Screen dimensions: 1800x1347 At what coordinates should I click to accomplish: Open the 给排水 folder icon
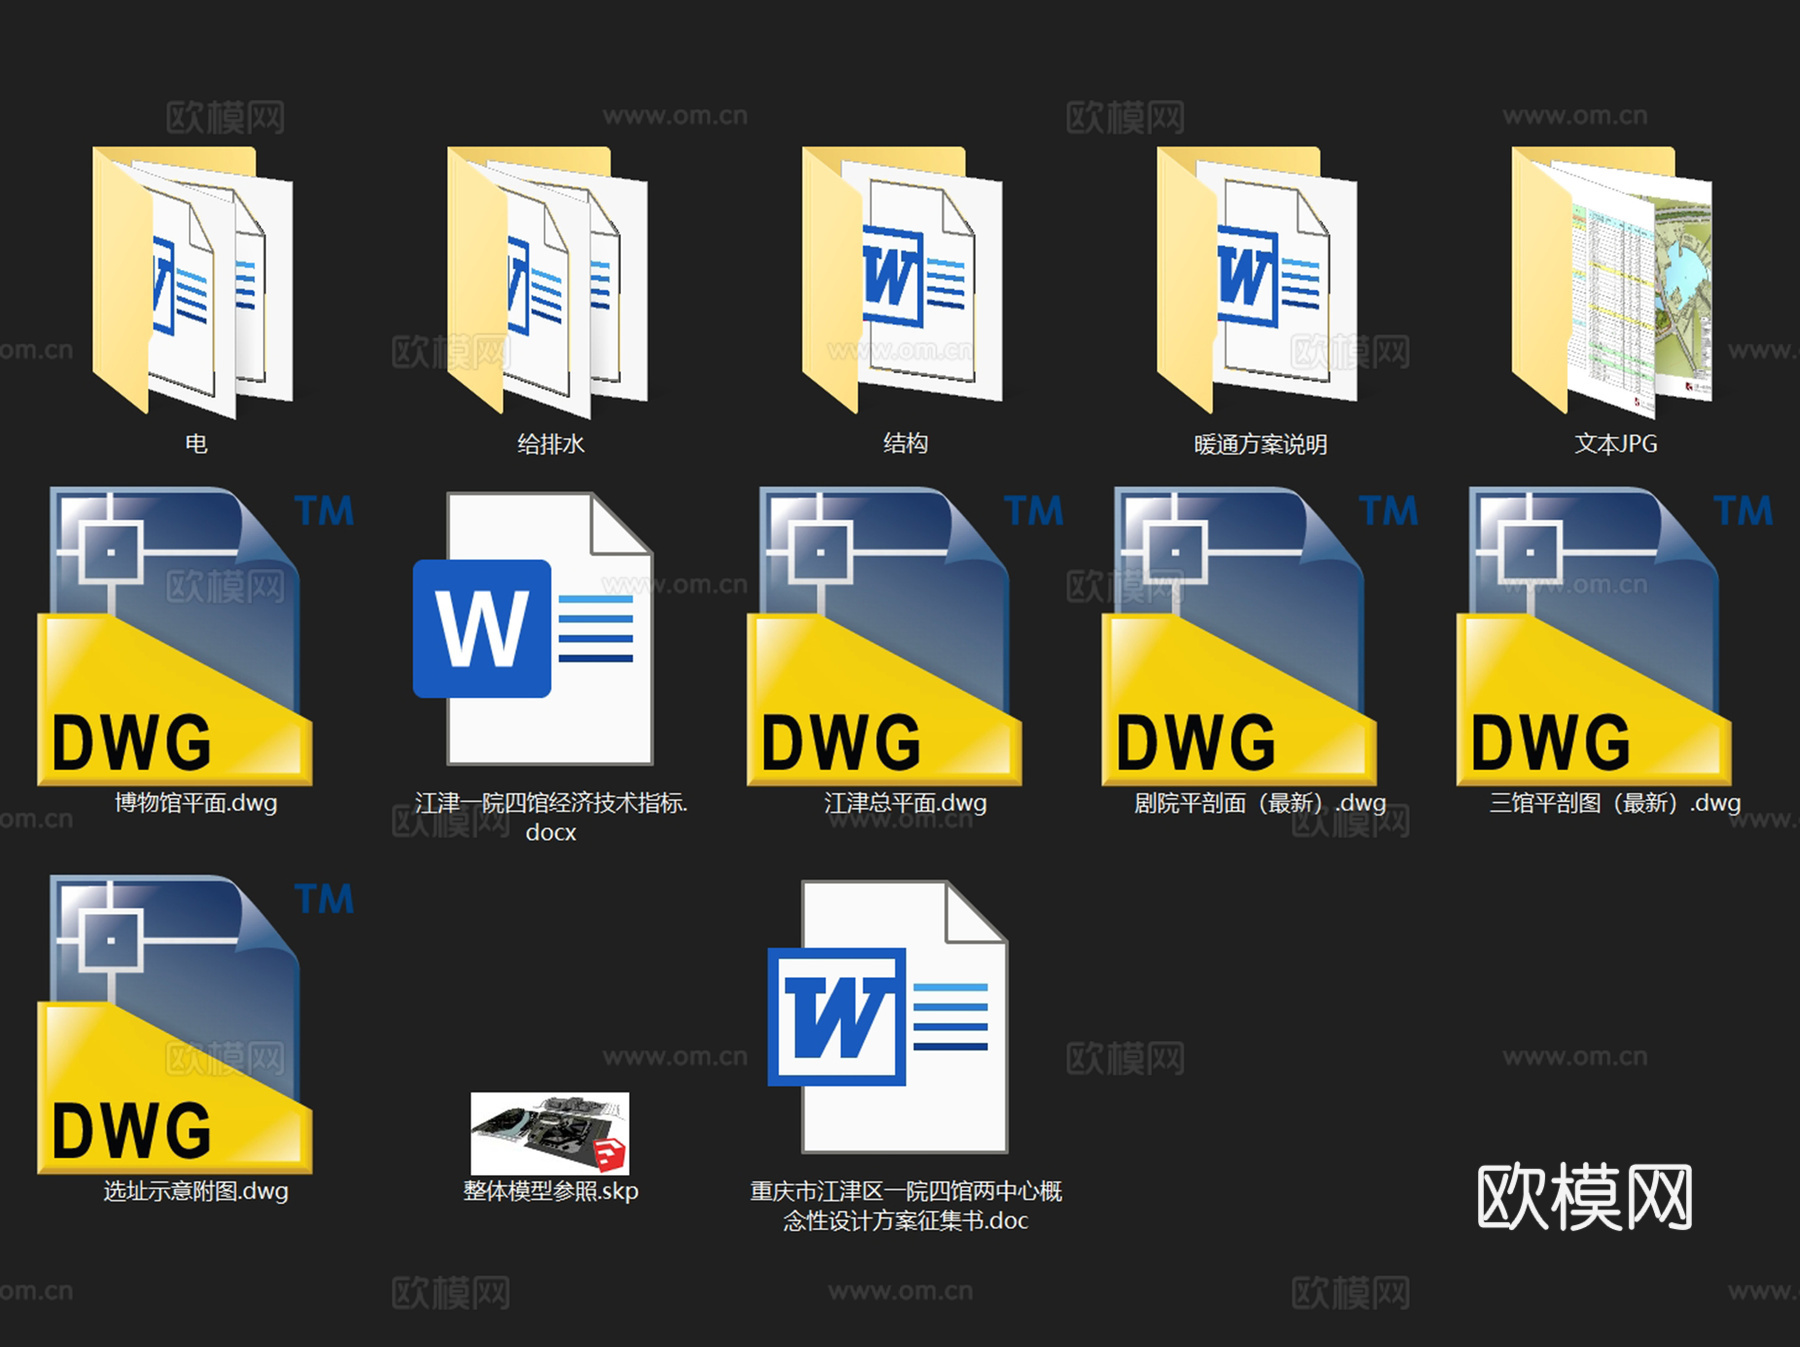tap(548, 281)
